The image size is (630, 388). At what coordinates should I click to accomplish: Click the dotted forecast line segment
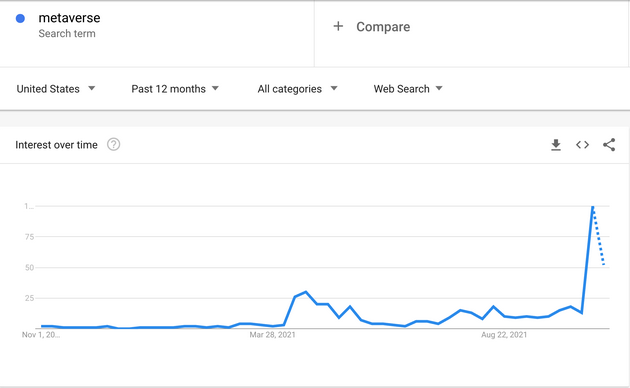(x=599, y=237)
